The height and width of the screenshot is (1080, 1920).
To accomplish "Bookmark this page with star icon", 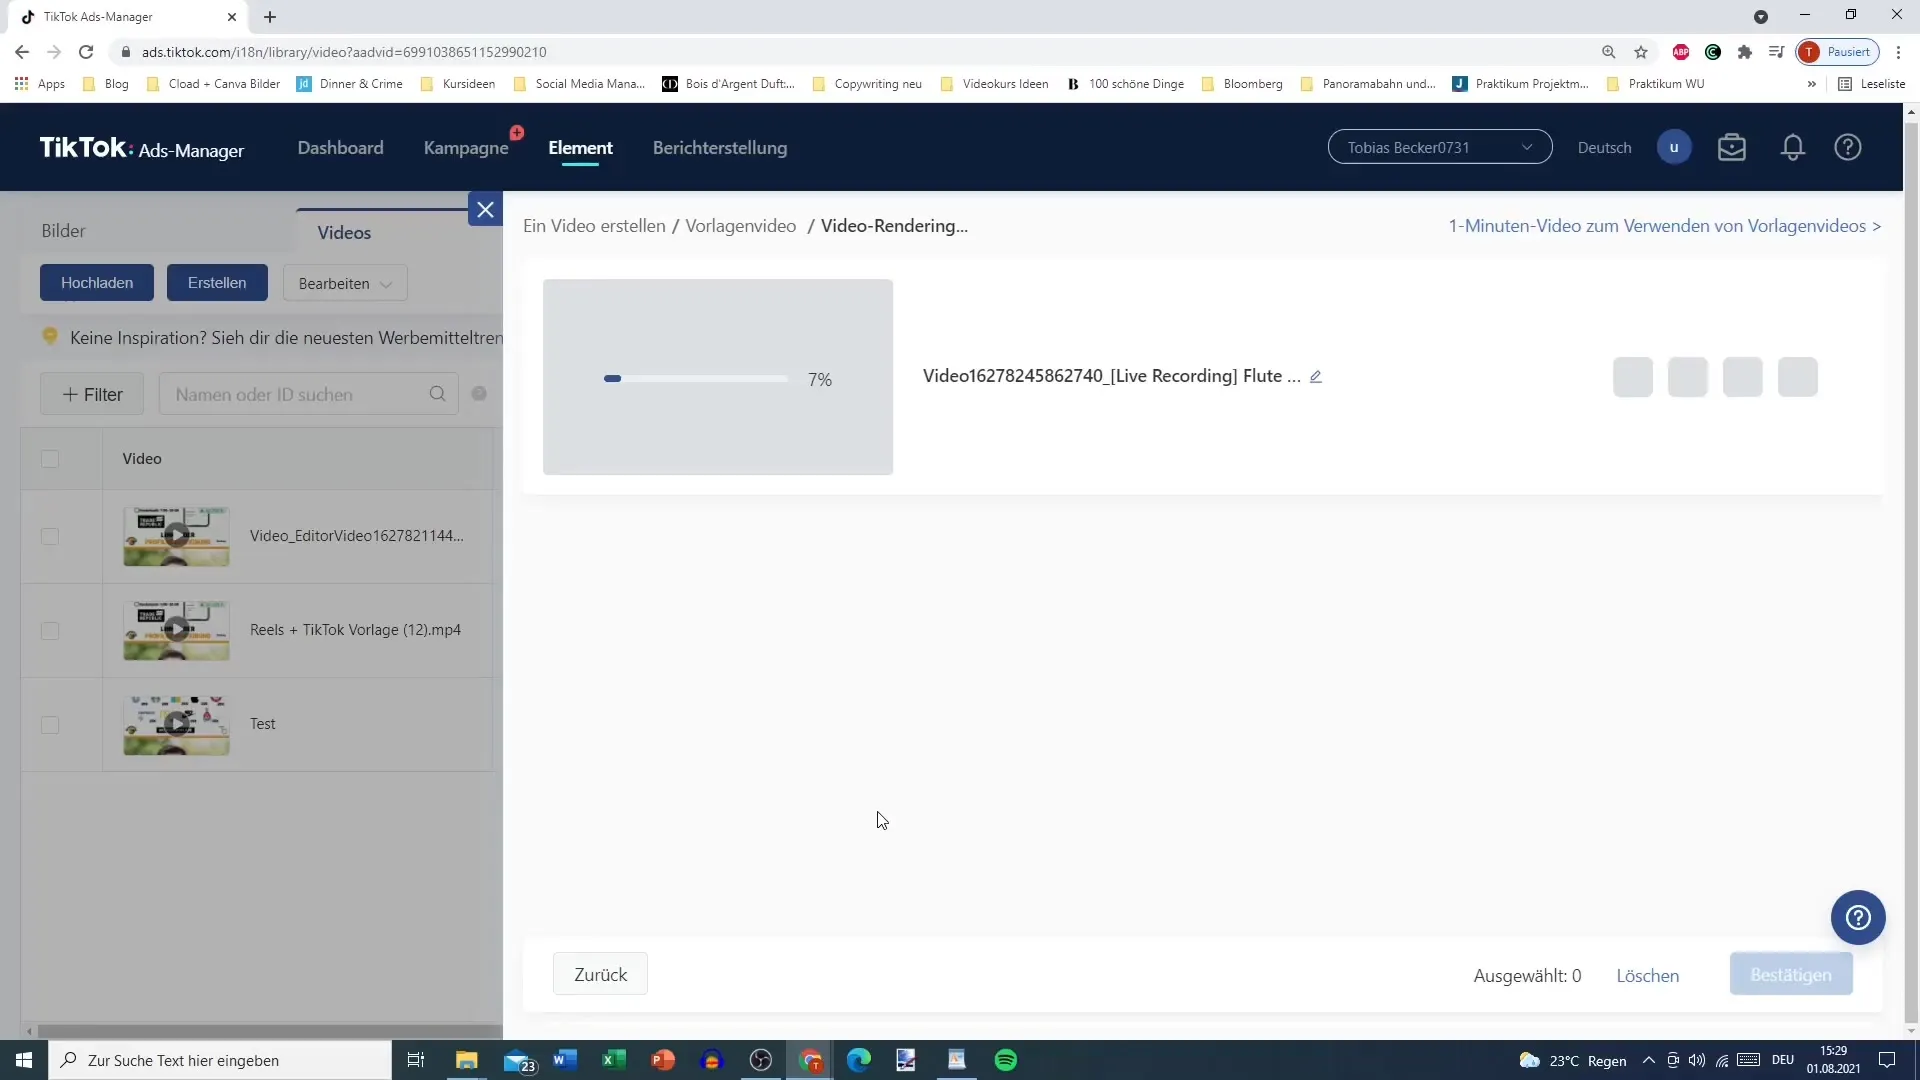I will [x=1641, y=52].
